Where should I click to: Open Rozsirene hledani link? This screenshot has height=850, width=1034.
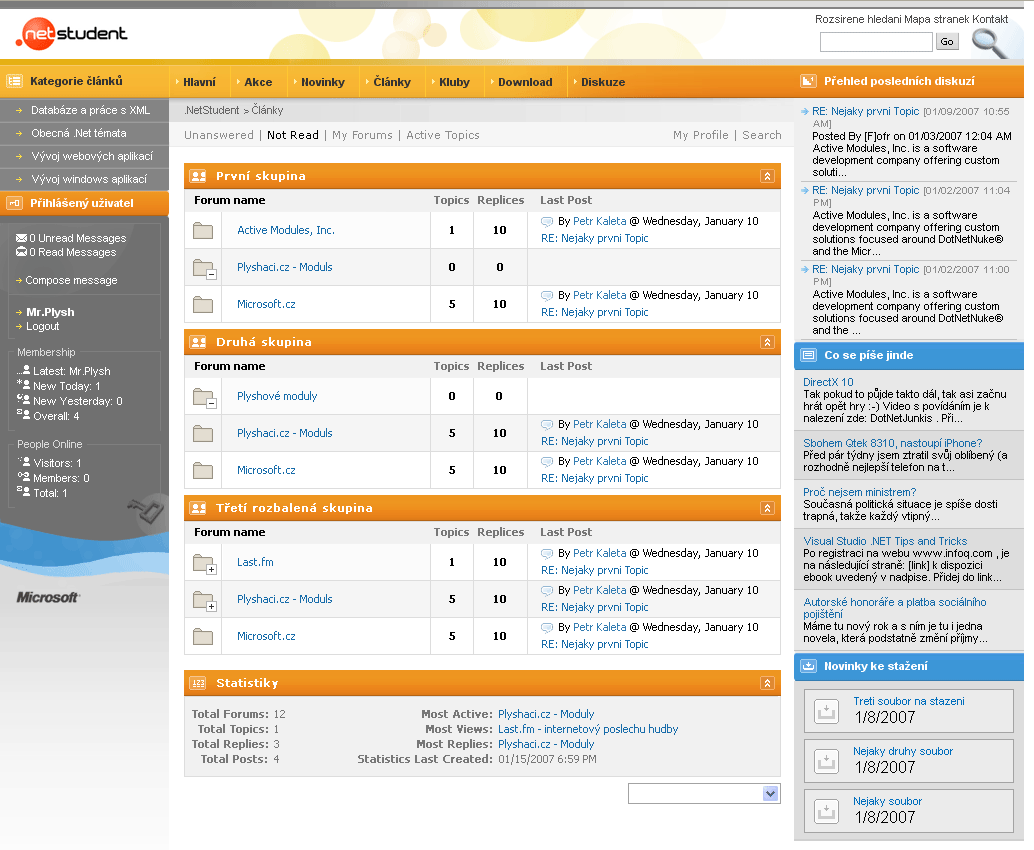(858, 19)
